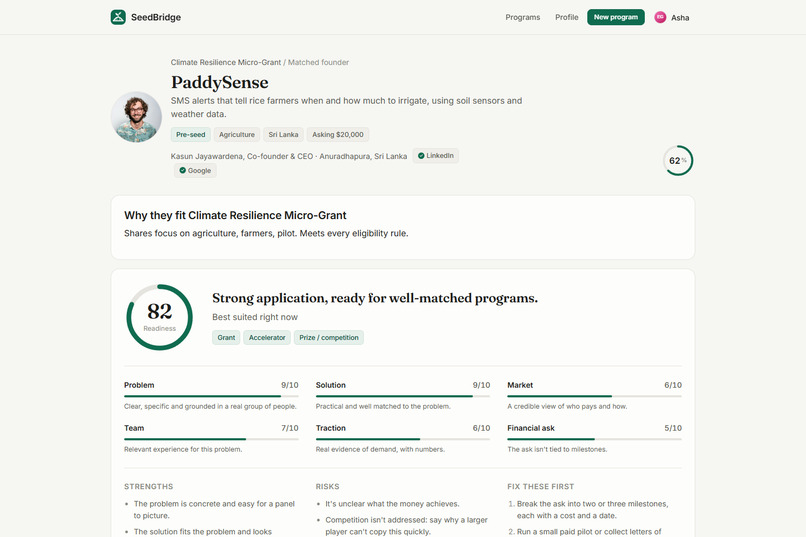Click the Market 6/10 score value

pos(673,385)
